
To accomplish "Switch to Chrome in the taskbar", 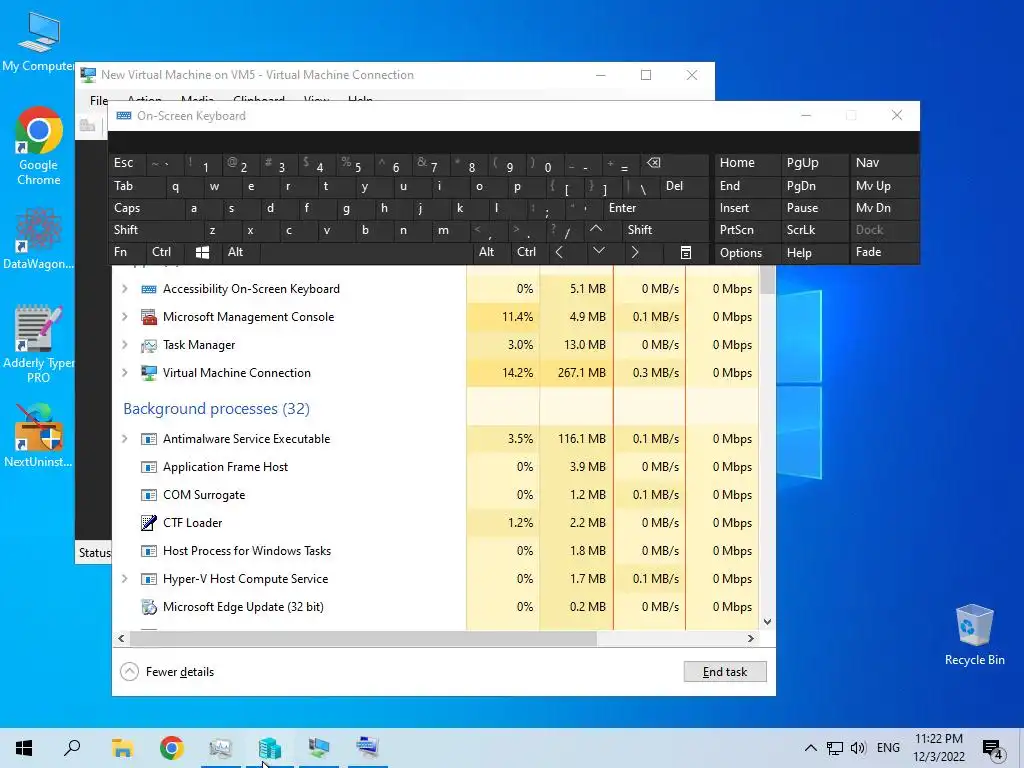I will tap(172, 748).
